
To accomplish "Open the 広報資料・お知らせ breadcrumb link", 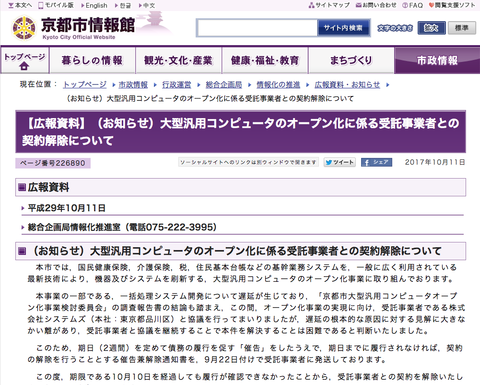I will (x=347, y=85).
